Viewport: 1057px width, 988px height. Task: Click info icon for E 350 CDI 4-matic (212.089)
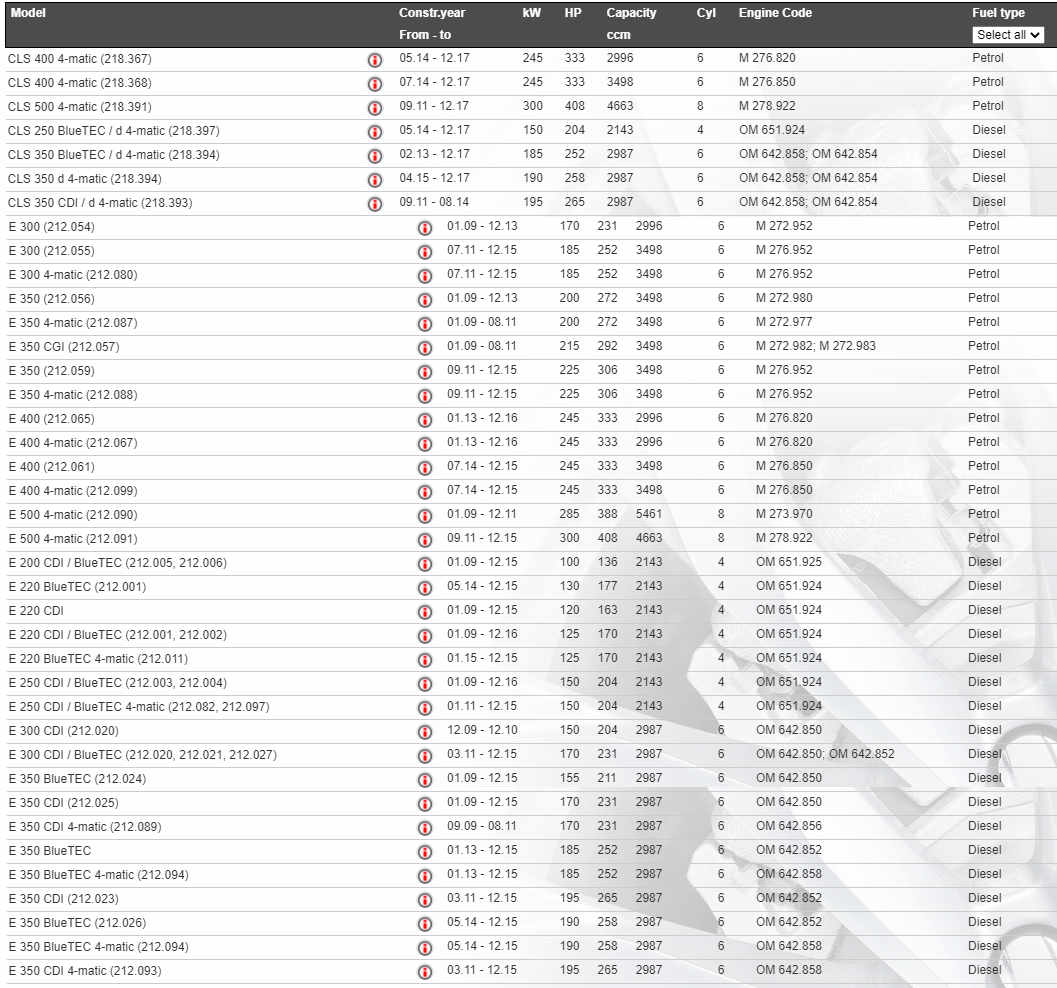(x=425, y=828)
